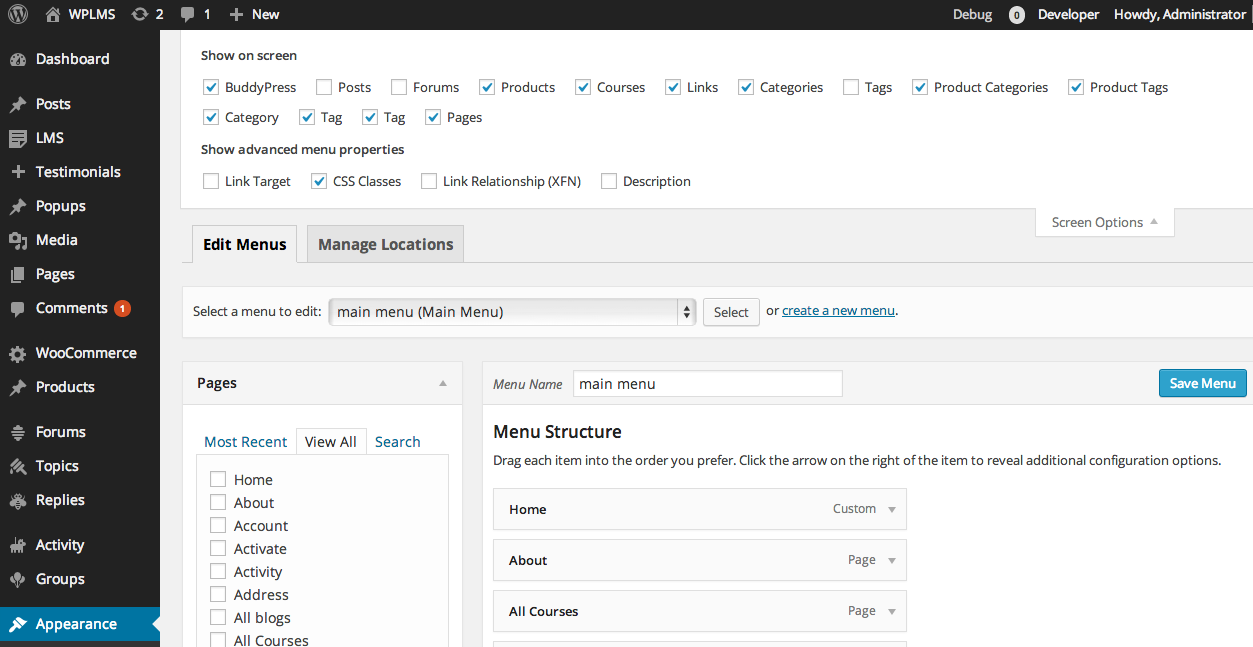
Task: Open the Replies sidebar icon
Action: click(18, 500)
